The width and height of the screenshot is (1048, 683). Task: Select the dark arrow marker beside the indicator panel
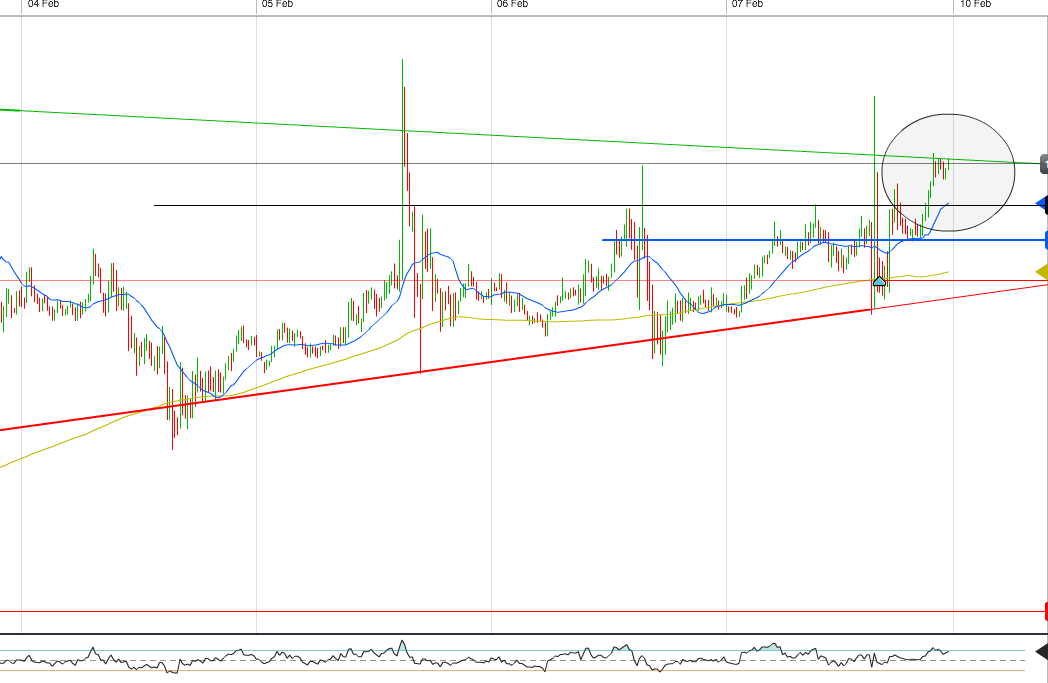1043,651
